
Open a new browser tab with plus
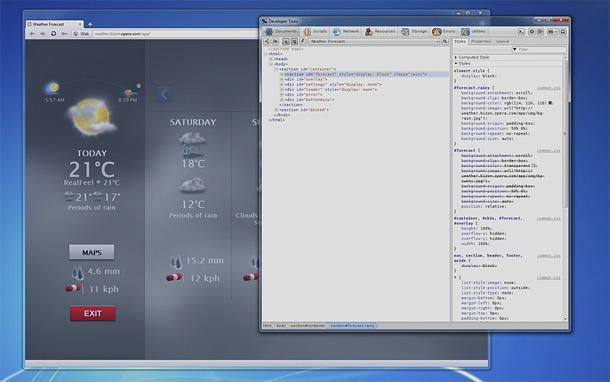click(90, 24)
